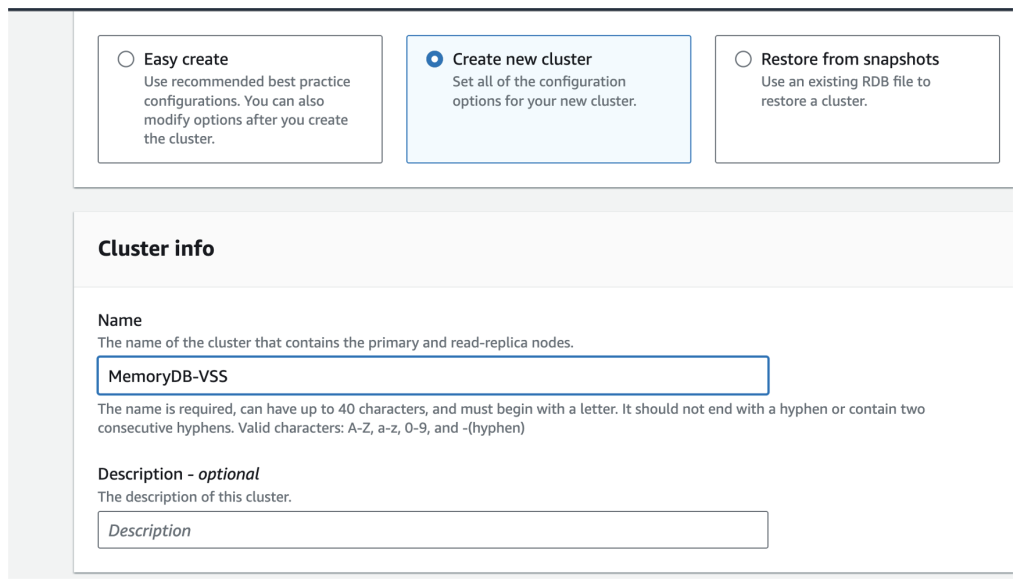Click the word "optional" in Description label
Screen dimensions: 1024x587
[229, 474]
